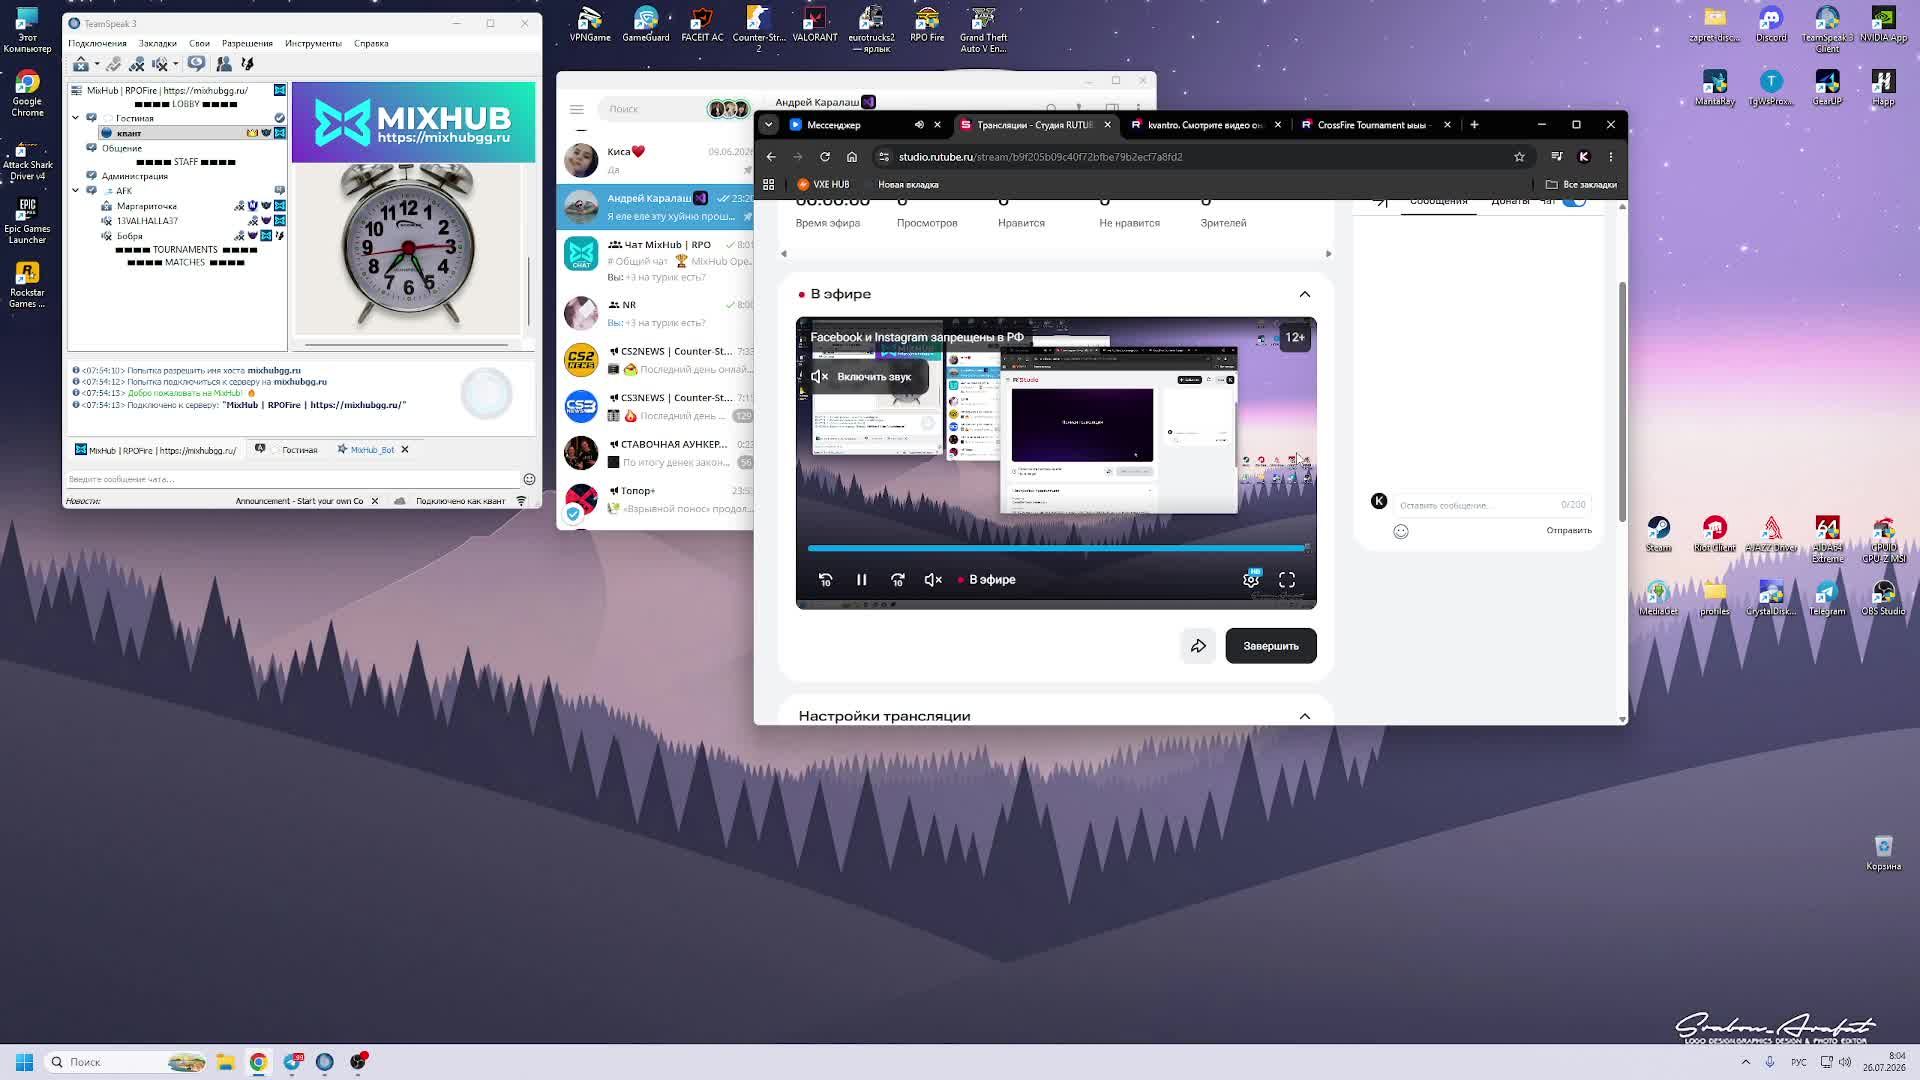
Task: Click the stream progress bar
Action: 1056,548
